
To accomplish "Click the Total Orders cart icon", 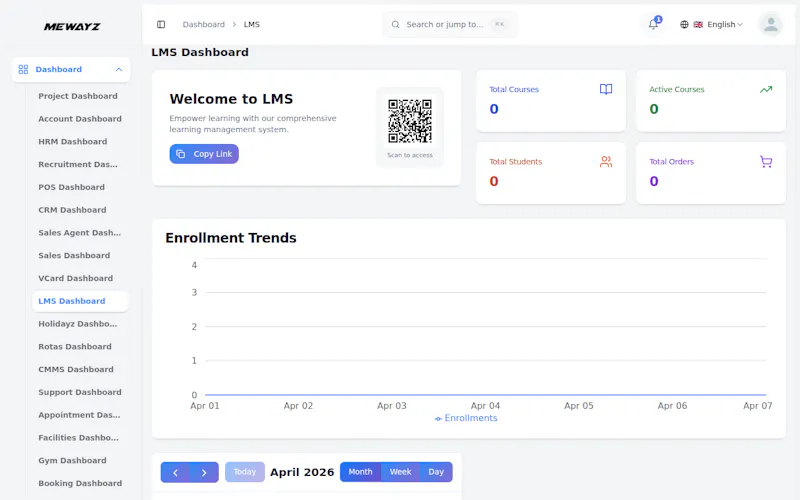I will [766, 162].
